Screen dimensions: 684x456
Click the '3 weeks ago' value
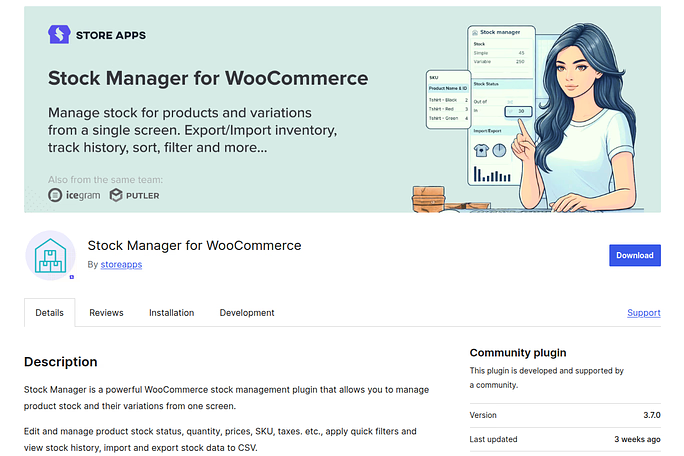pyautogui.click(x=637, y=439)
